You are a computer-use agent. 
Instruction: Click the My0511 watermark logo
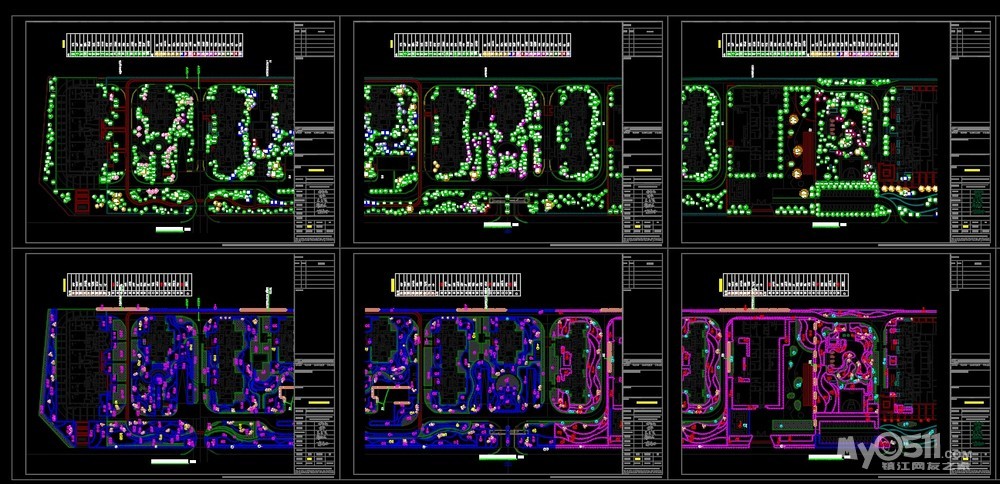click(906, 450)
